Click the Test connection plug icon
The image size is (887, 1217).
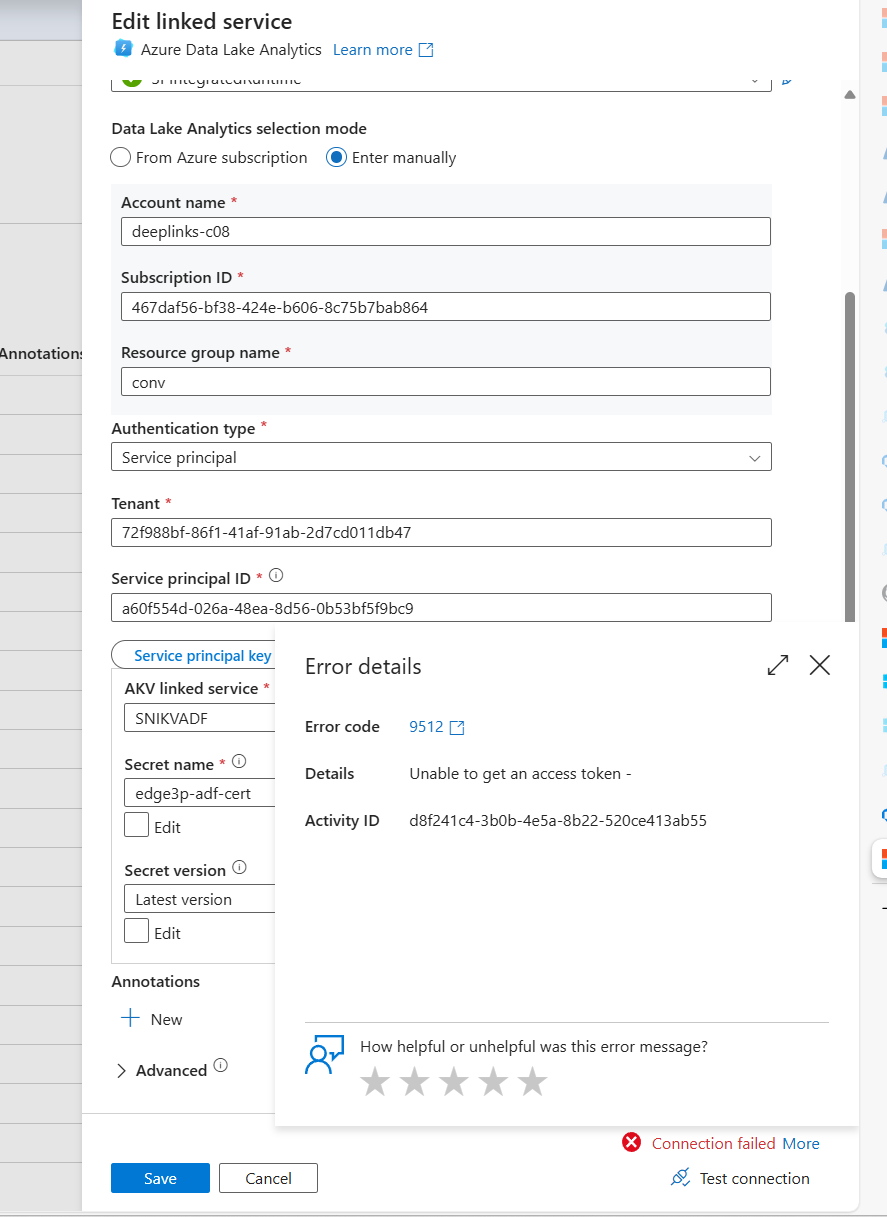(x=681, y=1178)
